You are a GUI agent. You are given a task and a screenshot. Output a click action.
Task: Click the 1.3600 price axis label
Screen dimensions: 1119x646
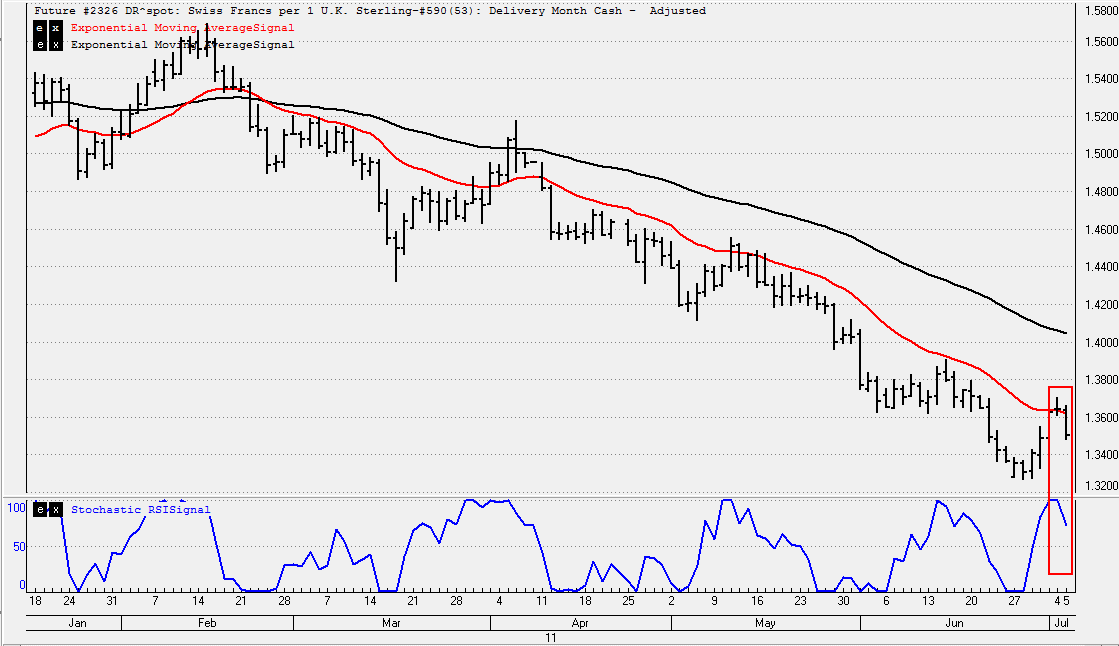1101,418
